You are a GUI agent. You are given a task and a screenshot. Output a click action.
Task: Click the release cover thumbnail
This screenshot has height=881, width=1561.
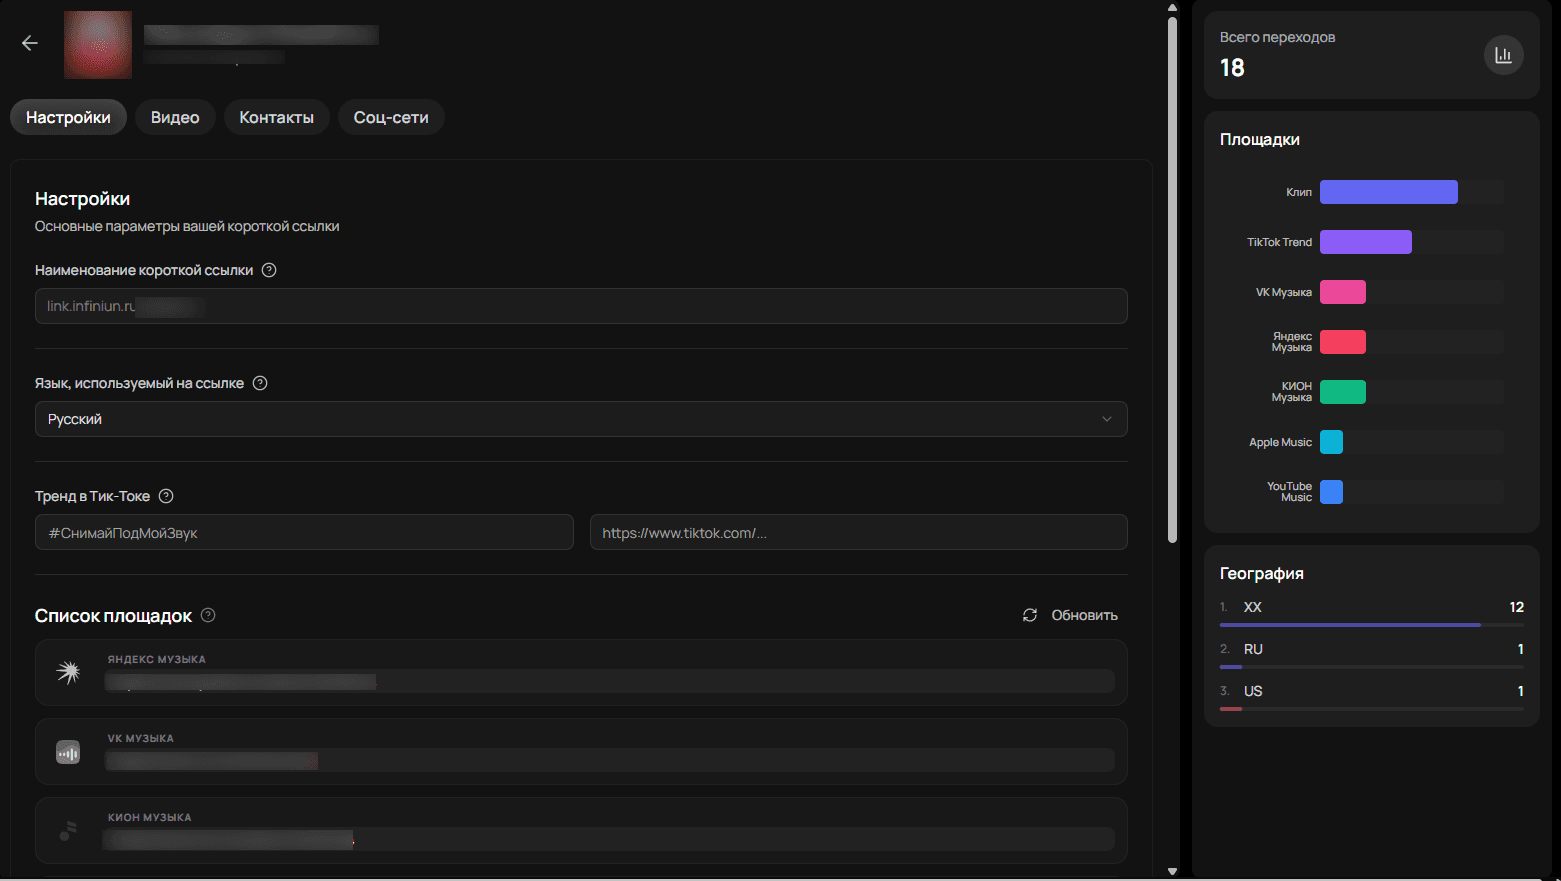click(x=98, y=45)
